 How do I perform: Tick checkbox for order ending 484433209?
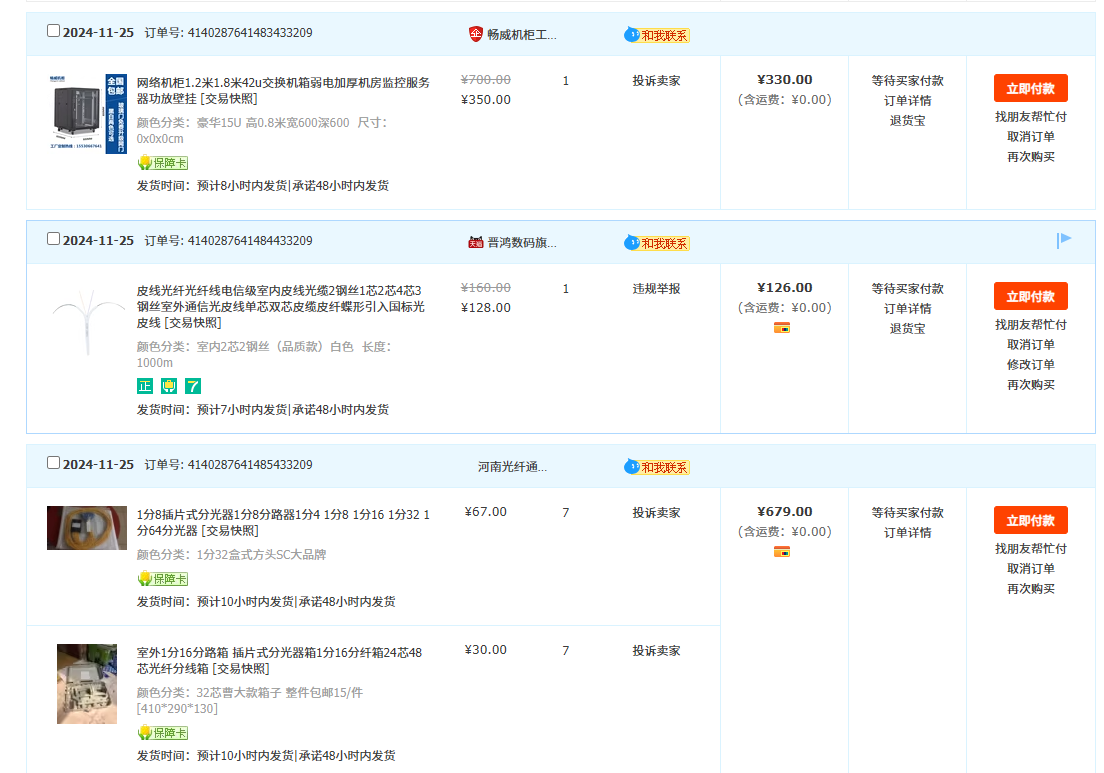(x=54, y=239)
